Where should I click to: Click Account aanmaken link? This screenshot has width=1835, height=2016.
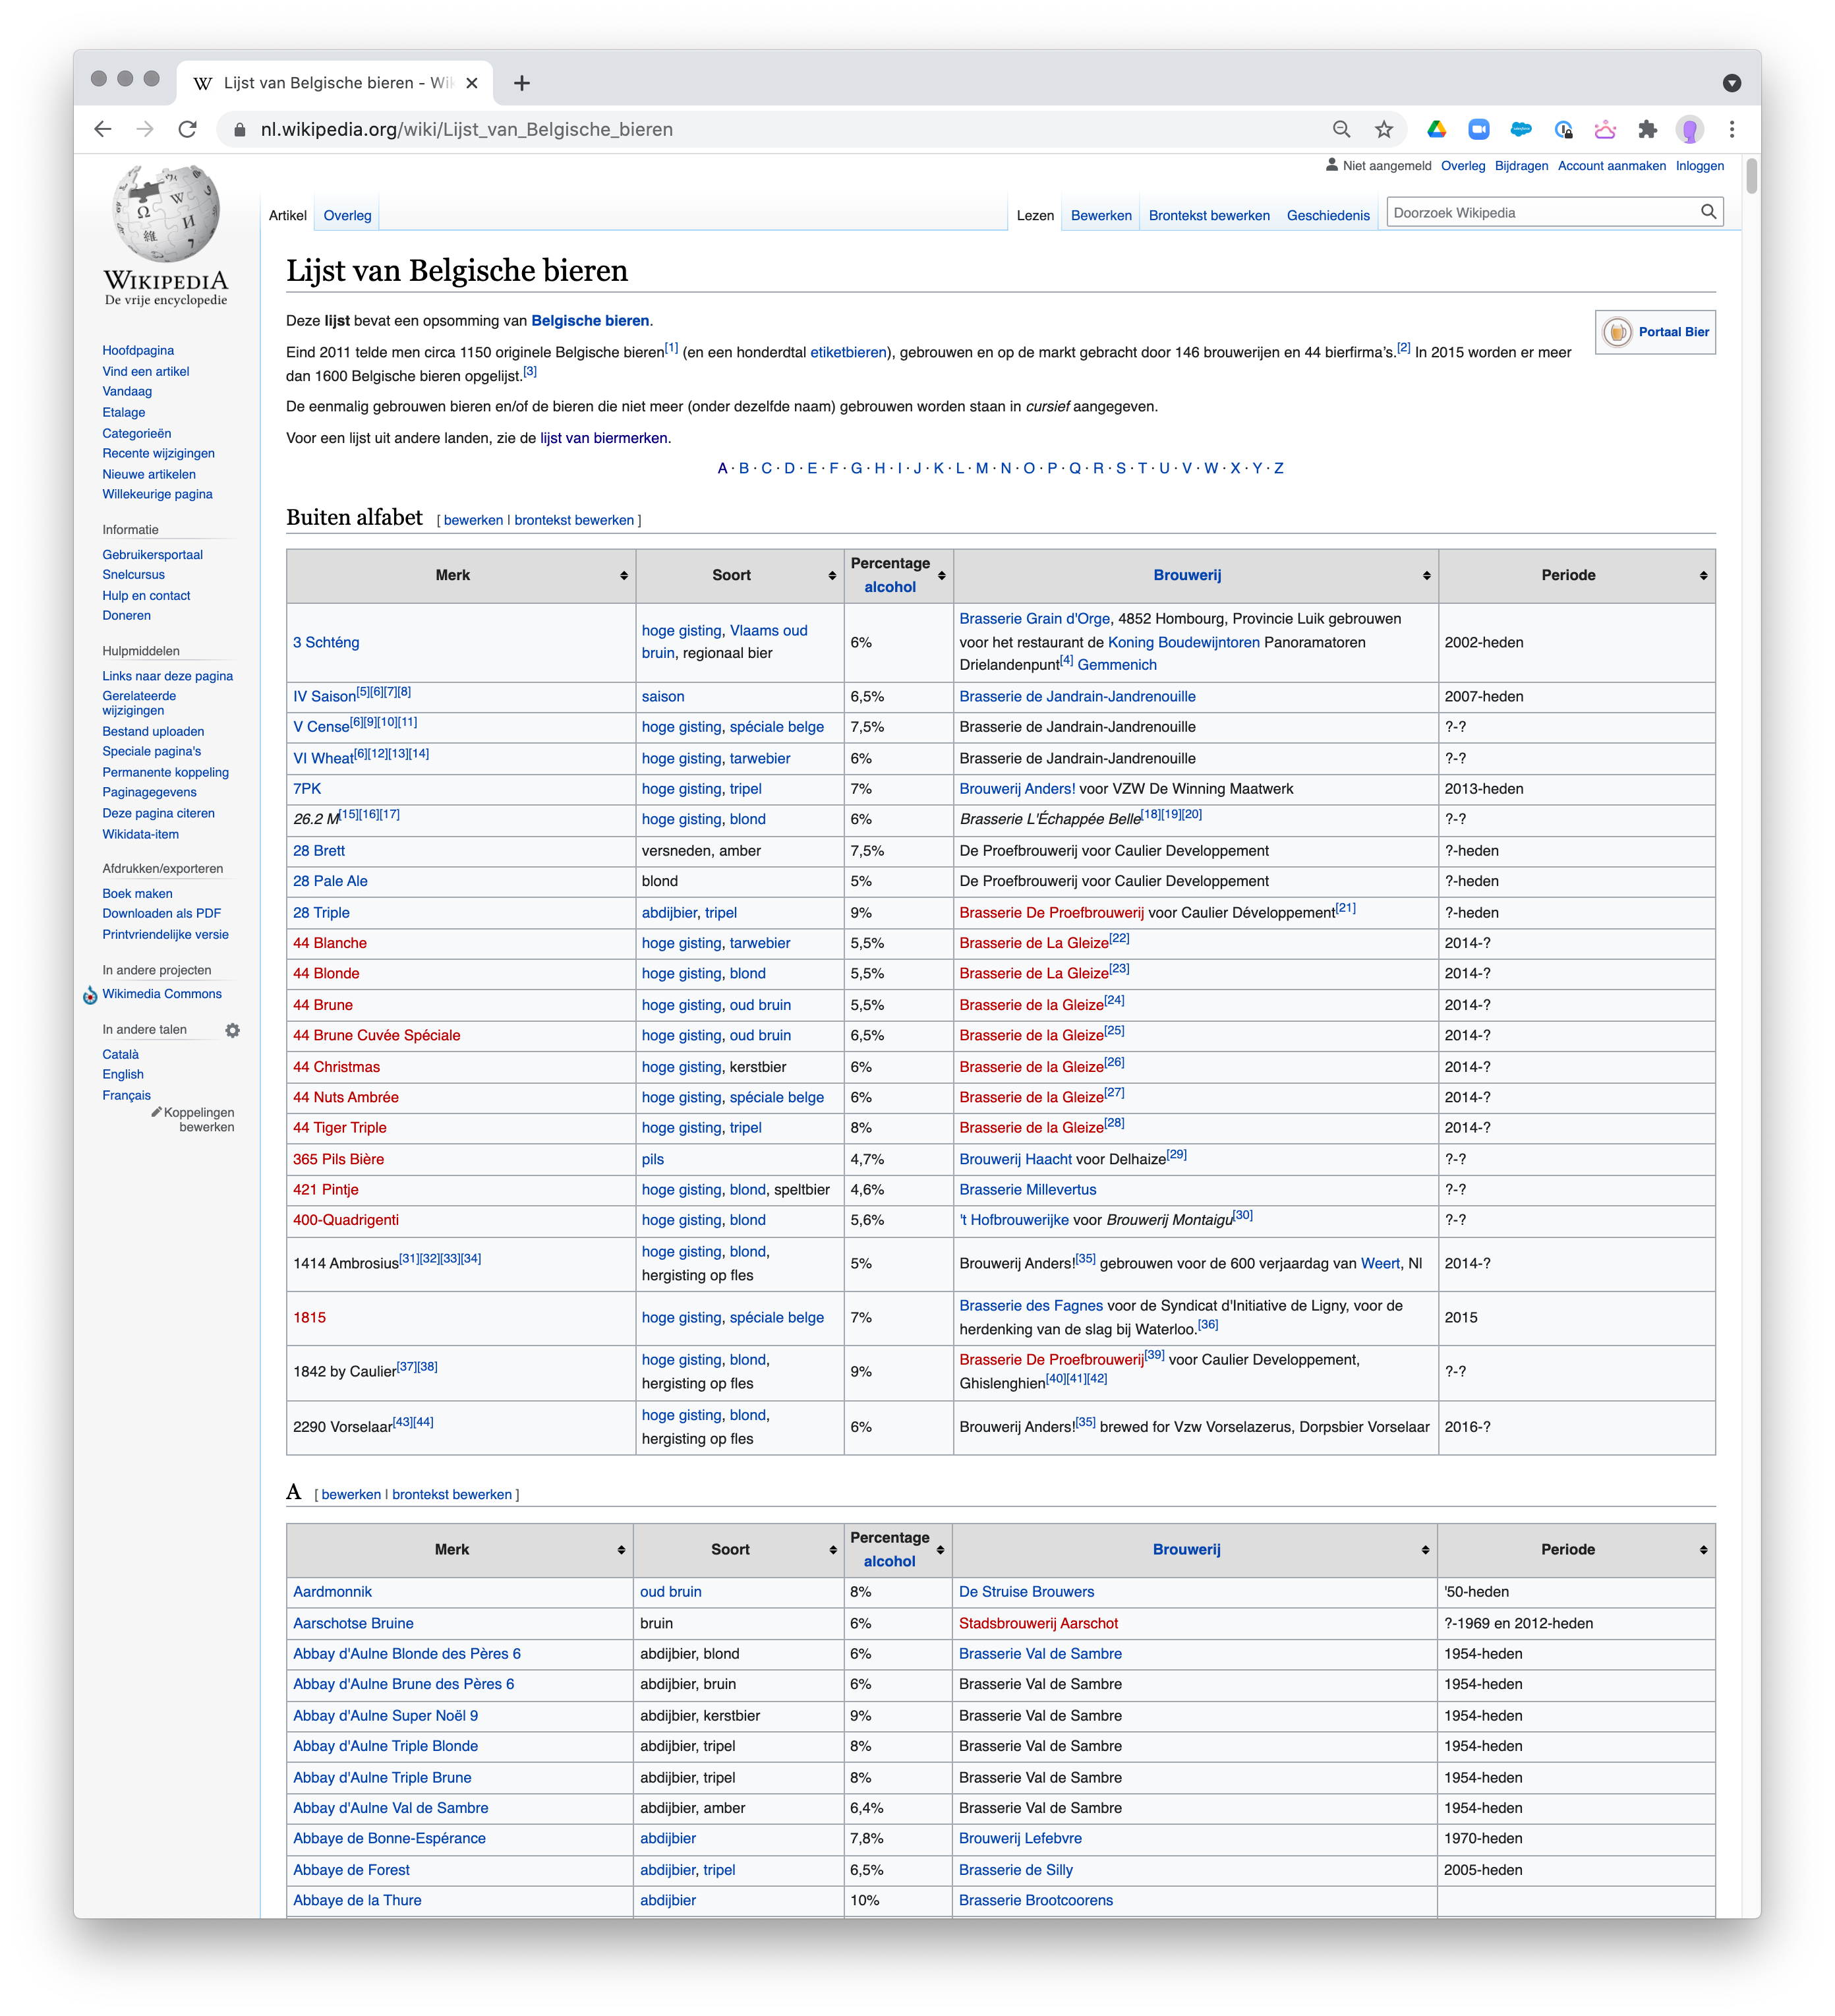pos(1612,166)
